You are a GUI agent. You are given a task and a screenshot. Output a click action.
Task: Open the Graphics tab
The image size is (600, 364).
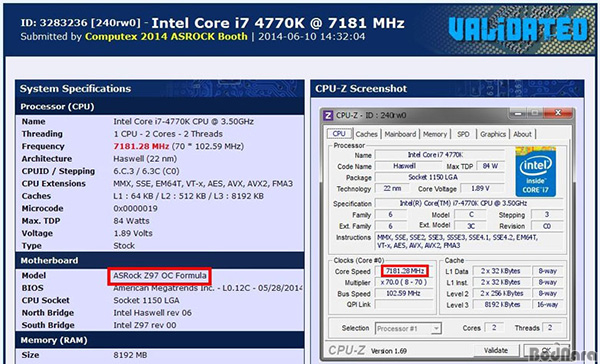493,134
